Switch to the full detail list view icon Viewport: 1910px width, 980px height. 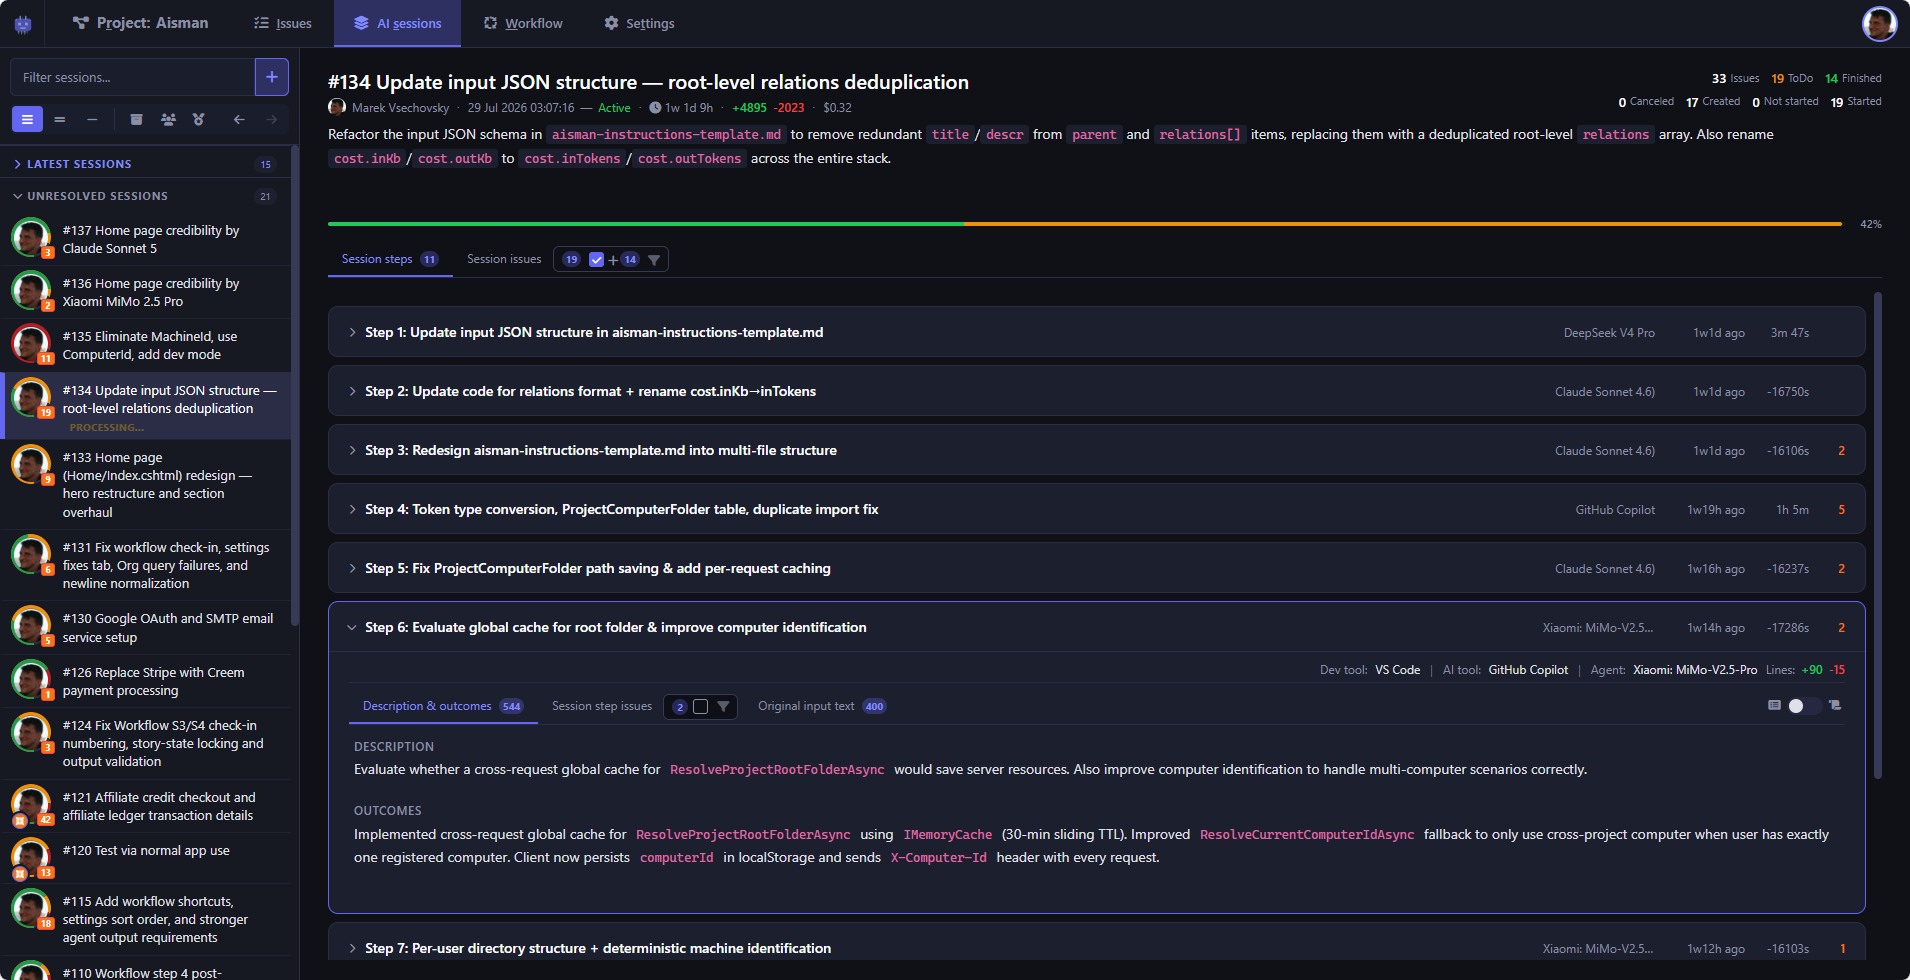(x=27, y=120)
